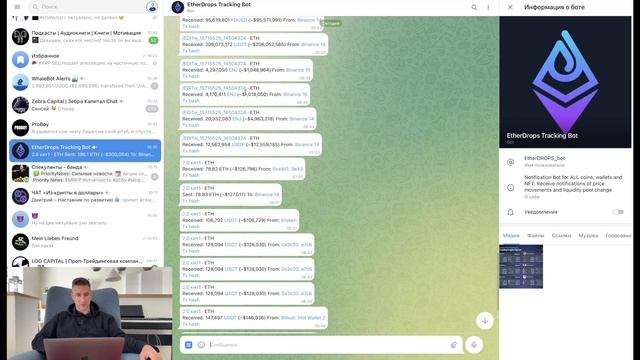Open the LOG CAPITAL Проп-Трейдинговая chat
640x360 pixels.
85,261
